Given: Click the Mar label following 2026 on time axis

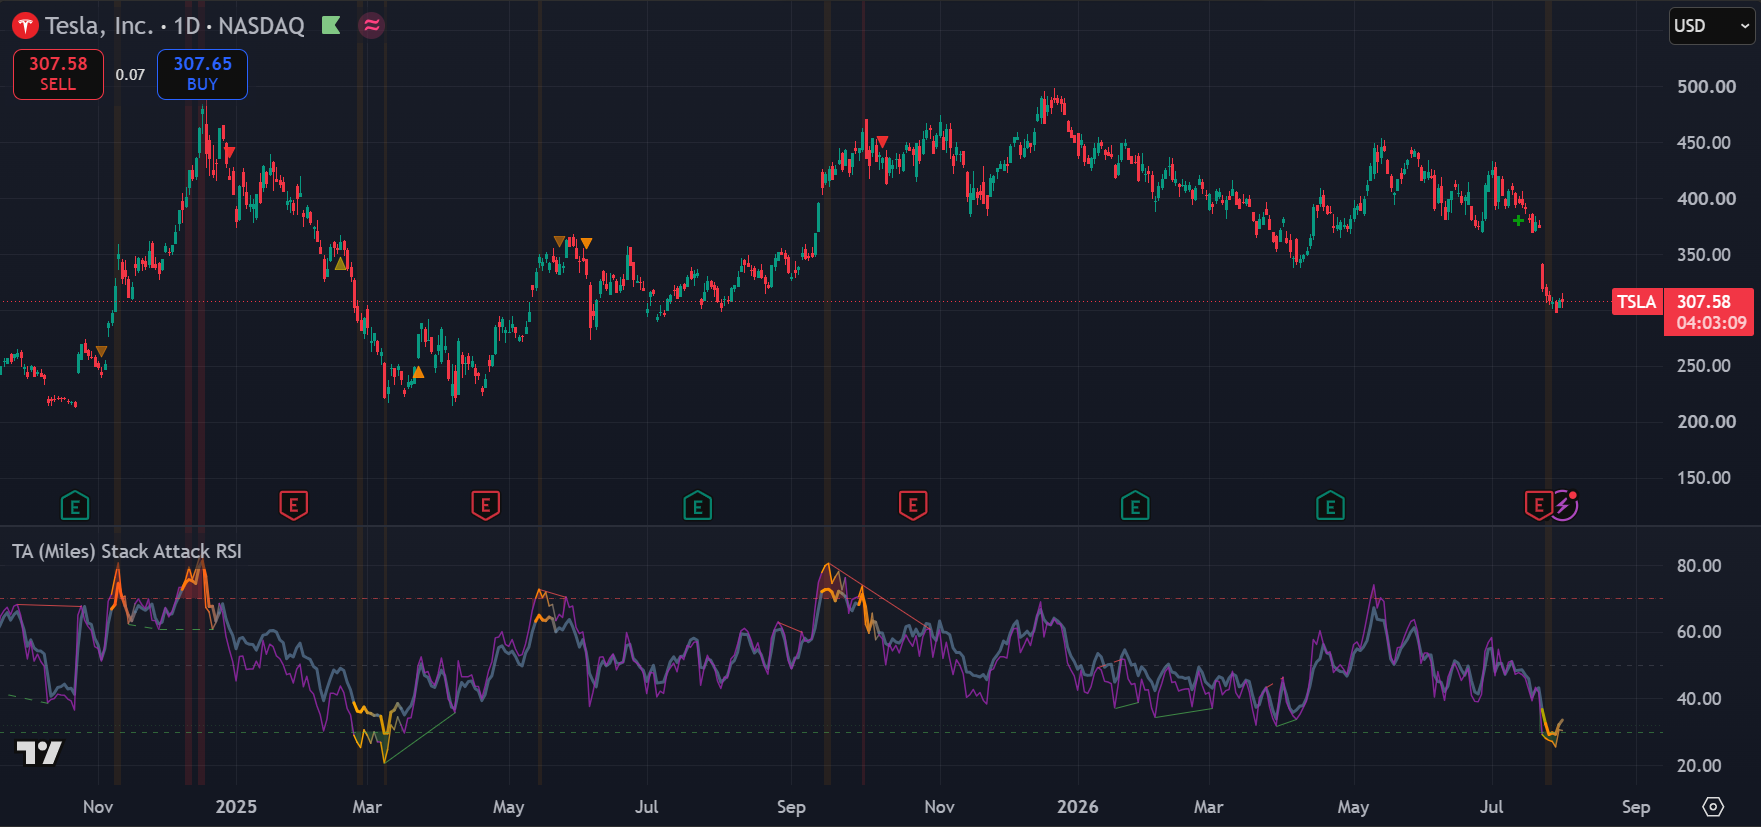Looking at the screenshot, I should tap(1208, 807).
